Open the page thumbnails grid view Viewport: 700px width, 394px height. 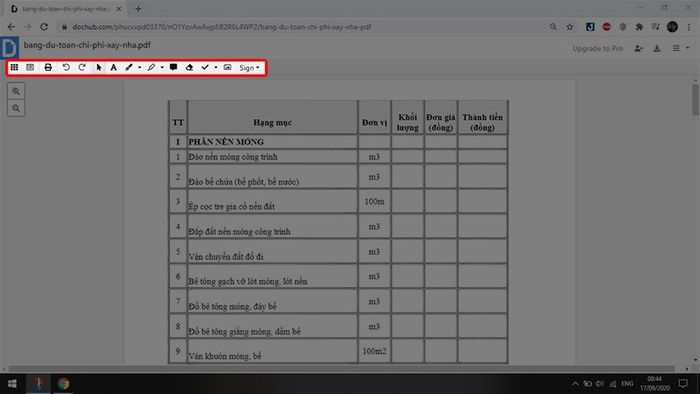[x=14, y=67]
